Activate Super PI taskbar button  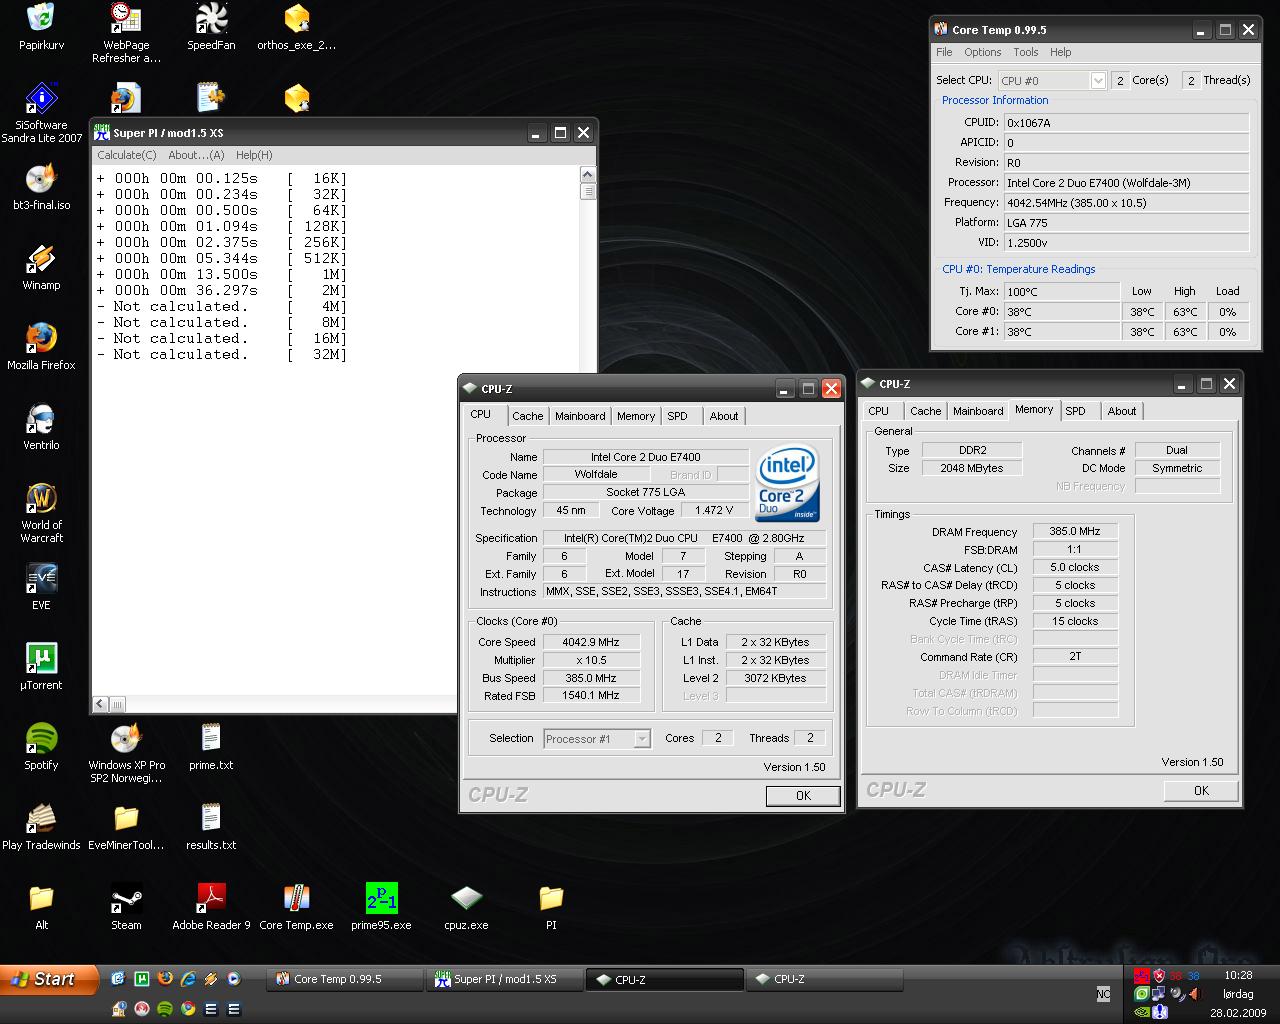click(x=506, y=979)
